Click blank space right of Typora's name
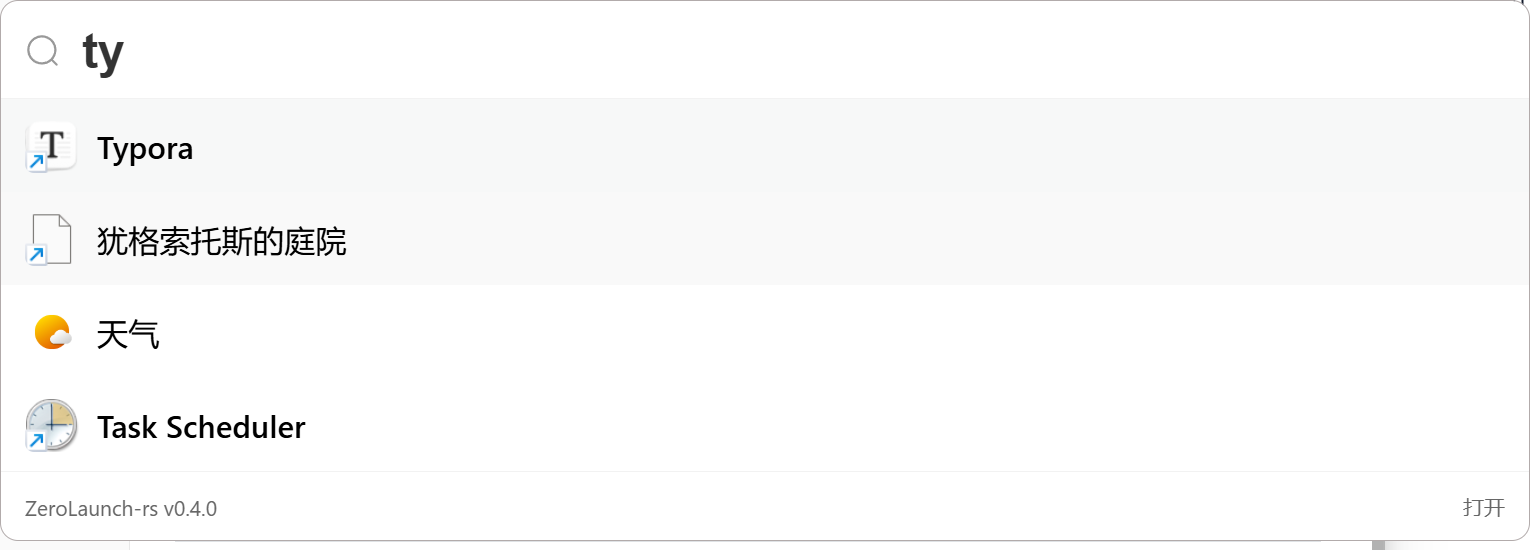This screenshot has width=1530, height=550. pyautogui.click(x=800, y=149)
